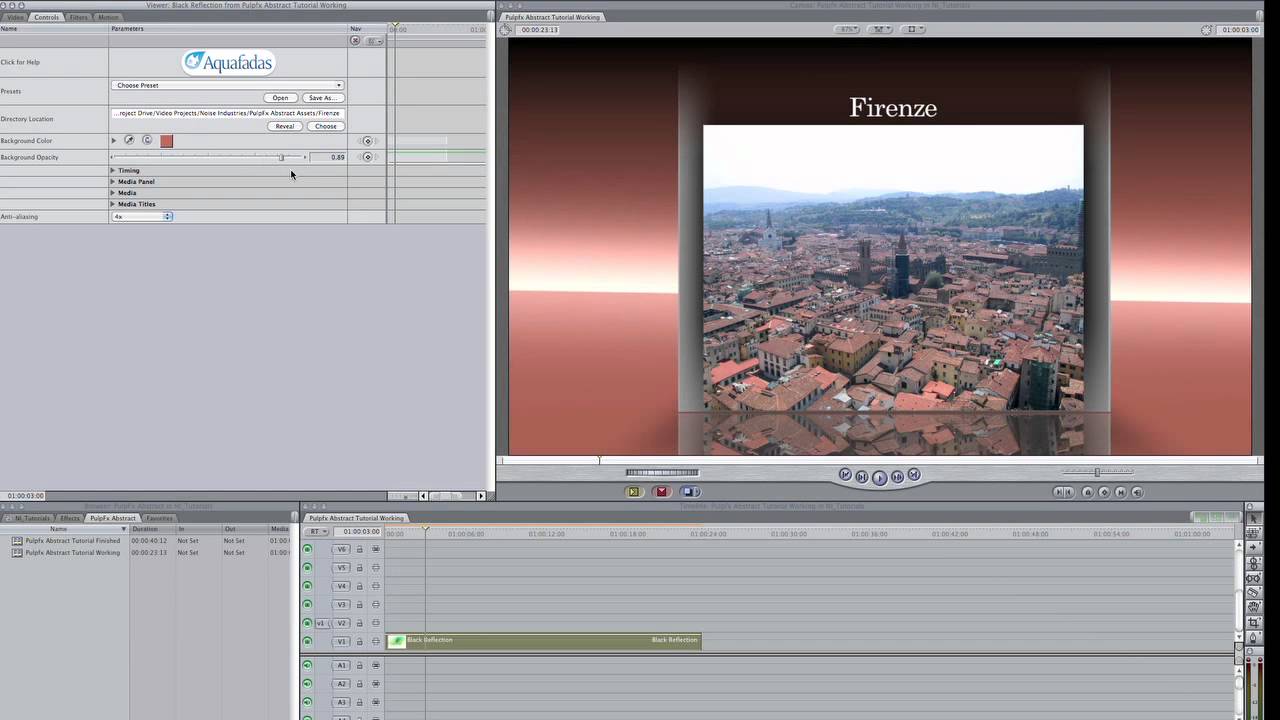The image size is (1280, 720).
Task: Pick background color with the eyedropper
Action: pos(129,140)
